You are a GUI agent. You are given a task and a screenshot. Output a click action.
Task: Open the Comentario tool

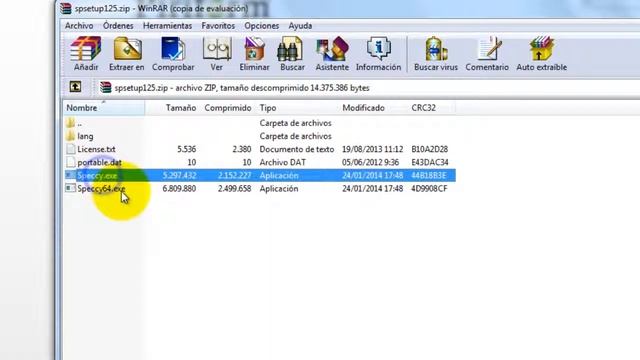click(489, 49)
